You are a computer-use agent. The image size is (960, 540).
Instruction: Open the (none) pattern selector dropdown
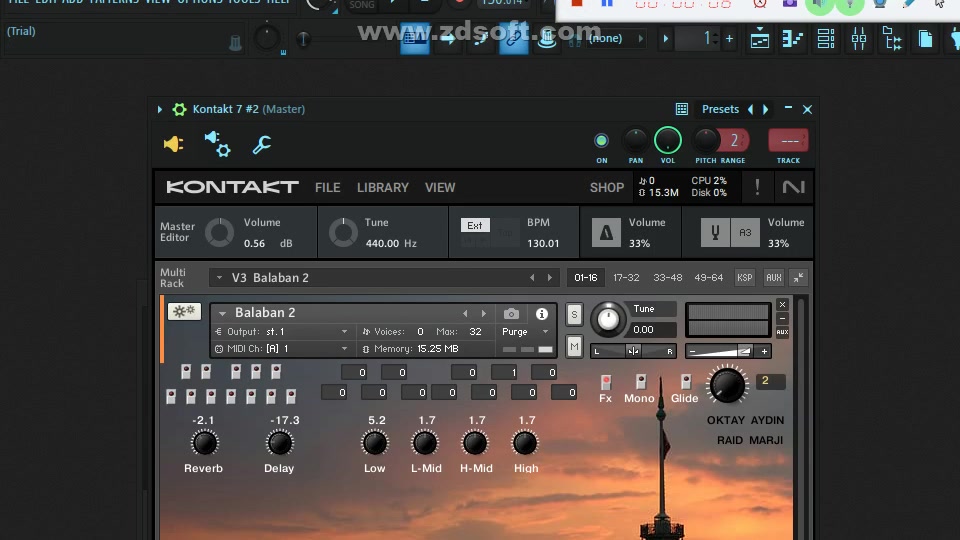coord(616,39)
